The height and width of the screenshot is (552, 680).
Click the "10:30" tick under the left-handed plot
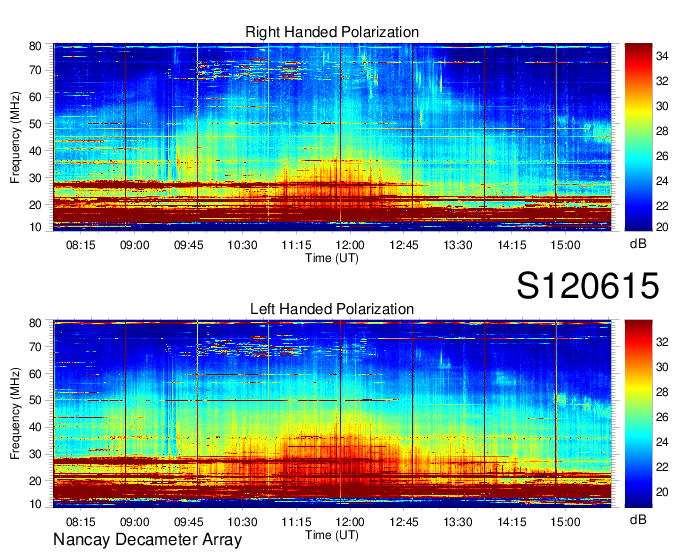coord(242,522)
